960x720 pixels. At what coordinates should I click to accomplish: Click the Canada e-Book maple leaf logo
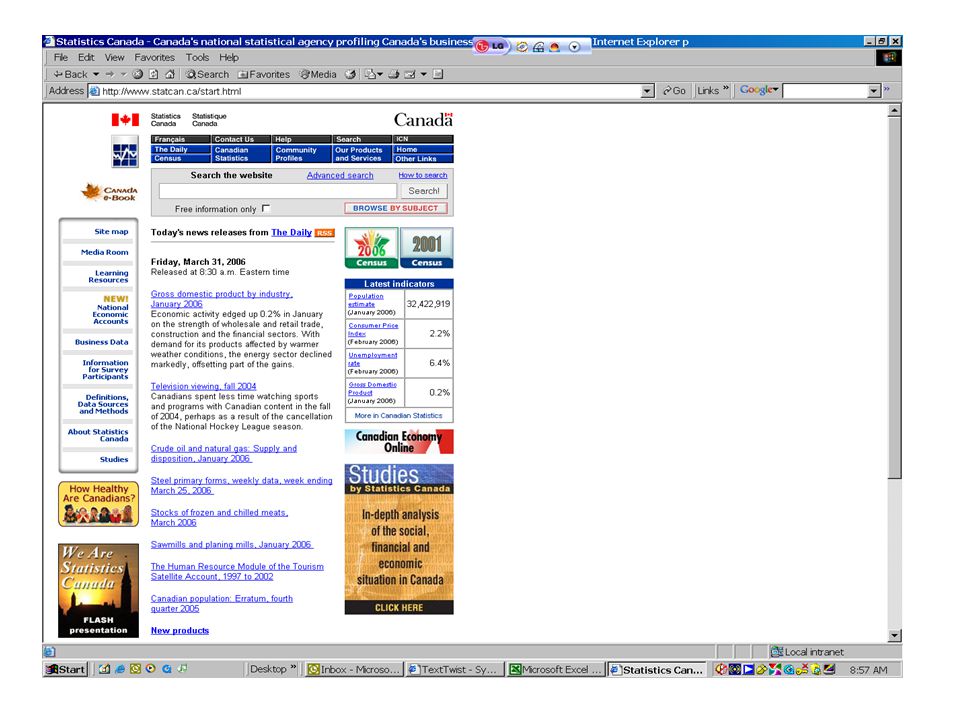pyautogui.click(x=109, y=192)
